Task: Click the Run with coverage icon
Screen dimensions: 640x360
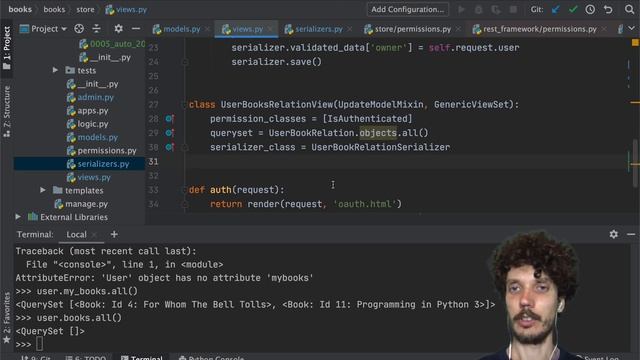Action: click(496, 9)
